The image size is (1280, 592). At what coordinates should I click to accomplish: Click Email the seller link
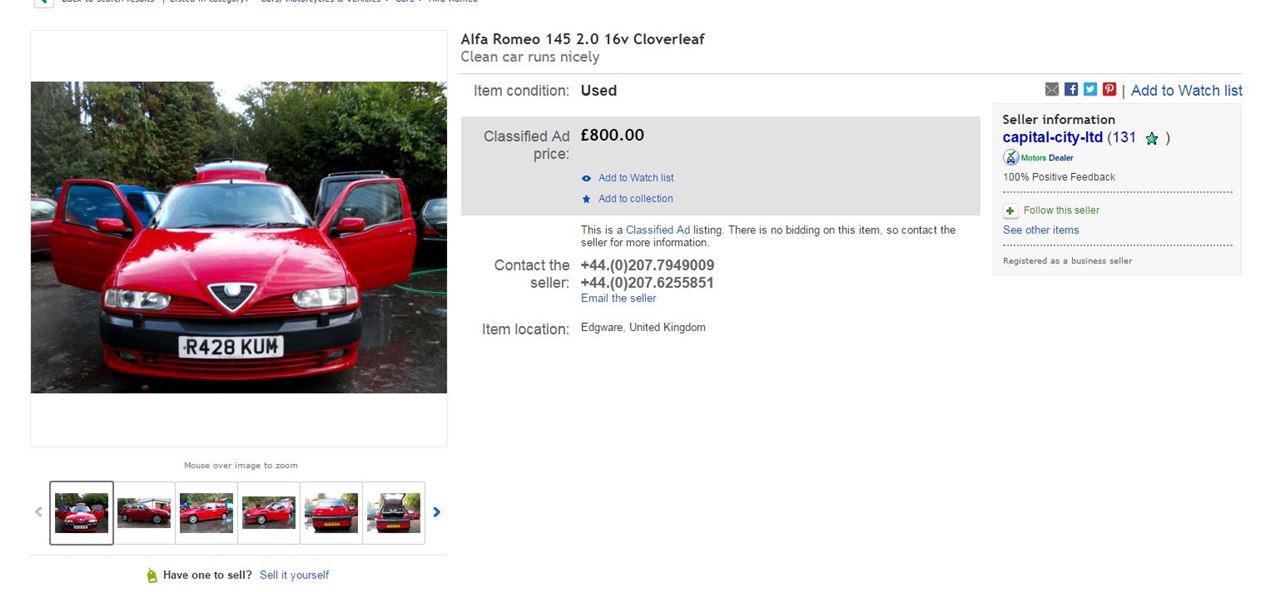[618, 298]
